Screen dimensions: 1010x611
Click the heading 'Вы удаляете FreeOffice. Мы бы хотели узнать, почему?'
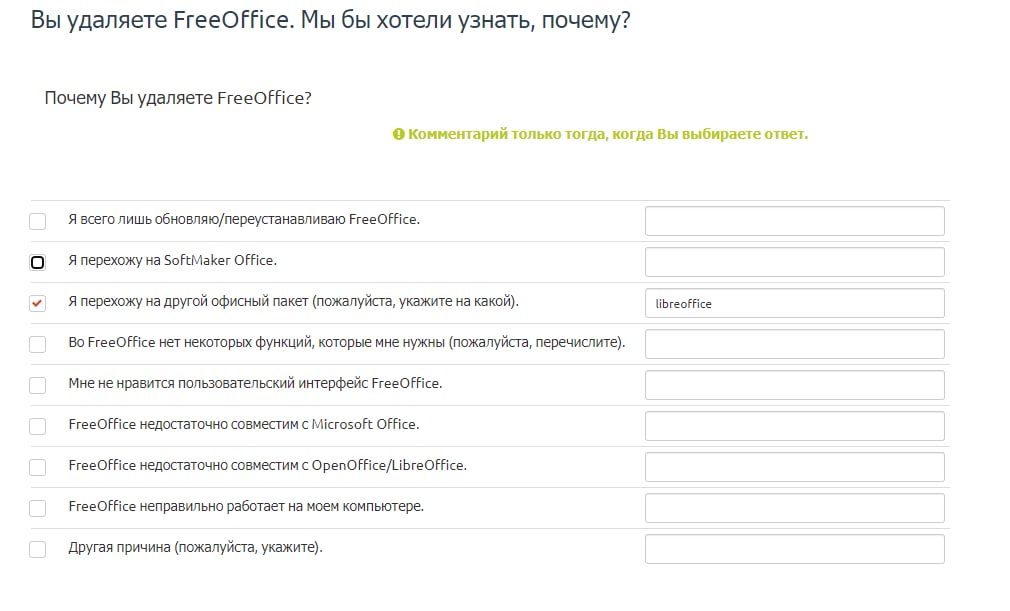pos(330,21)
